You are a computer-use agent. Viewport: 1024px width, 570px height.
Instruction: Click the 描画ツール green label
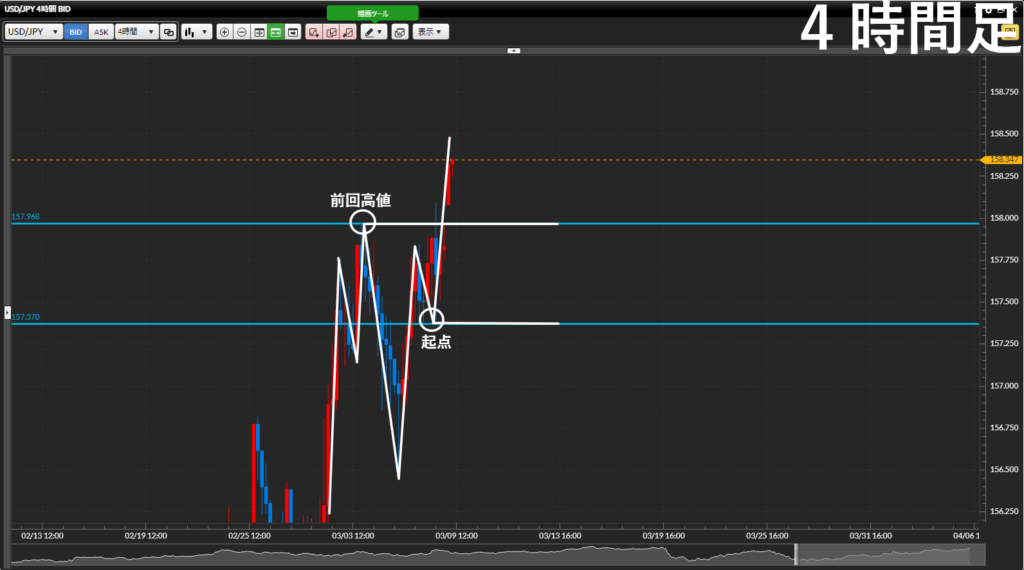[372, 13]
